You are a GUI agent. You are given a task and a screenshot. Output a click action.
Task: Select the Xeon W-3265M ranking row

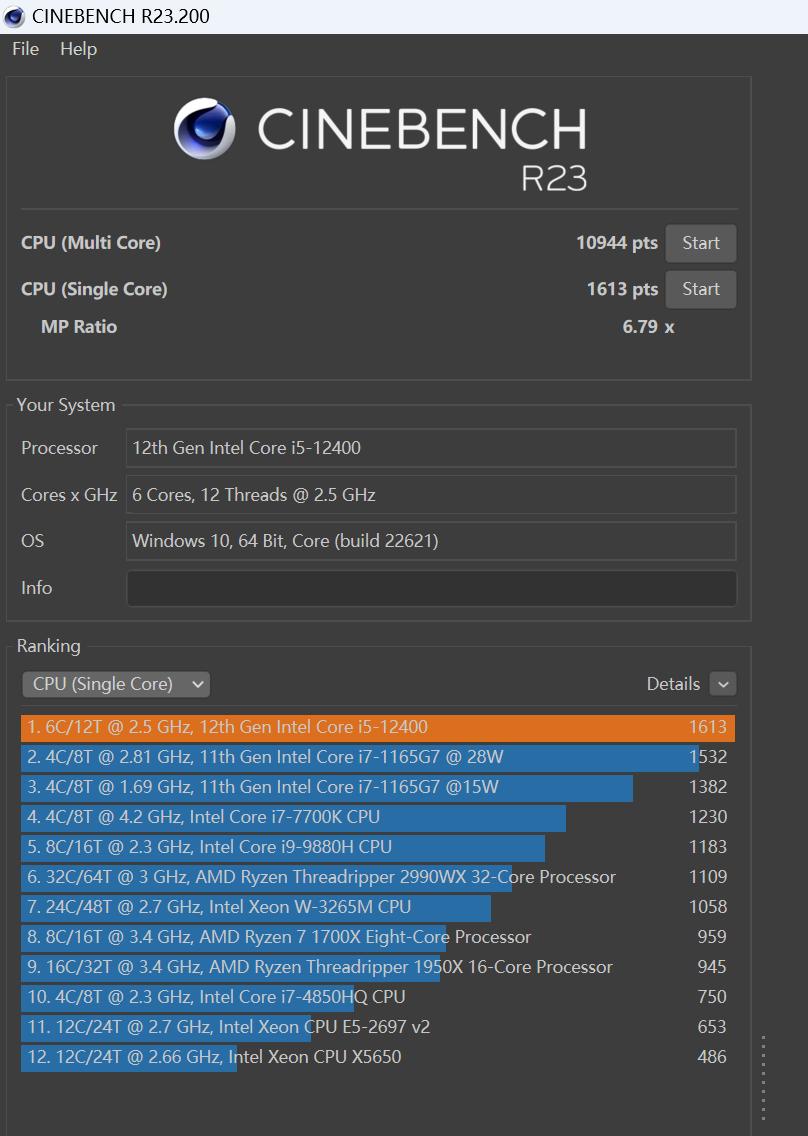(x=377, y=907)
